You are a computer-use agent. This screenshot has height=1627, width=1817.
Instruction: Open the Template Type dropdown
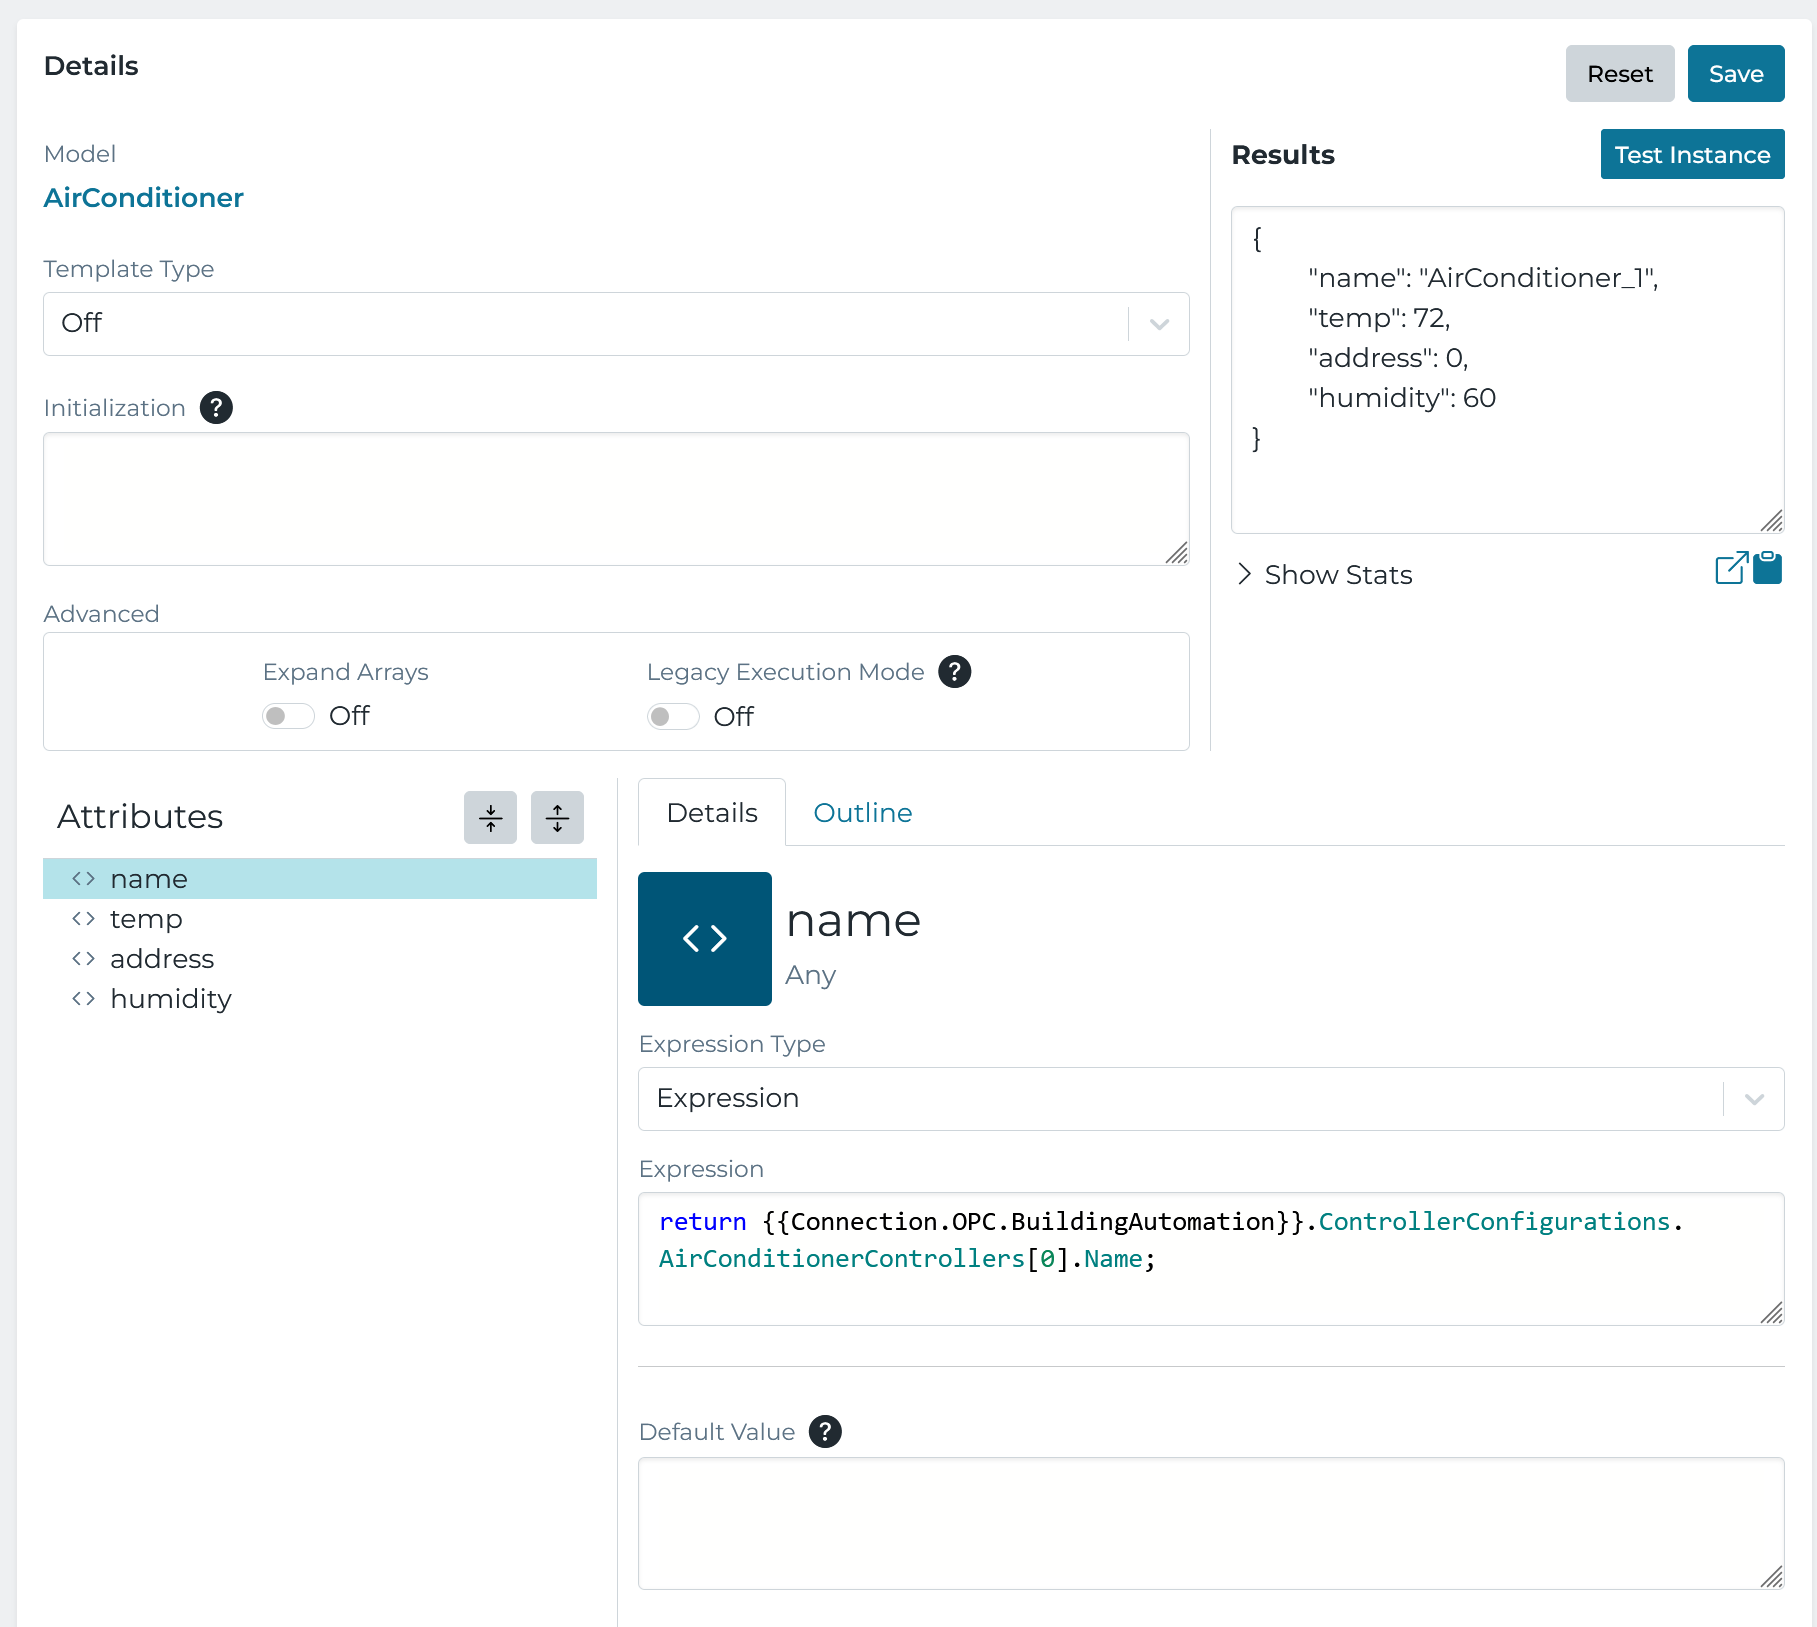1157,324
